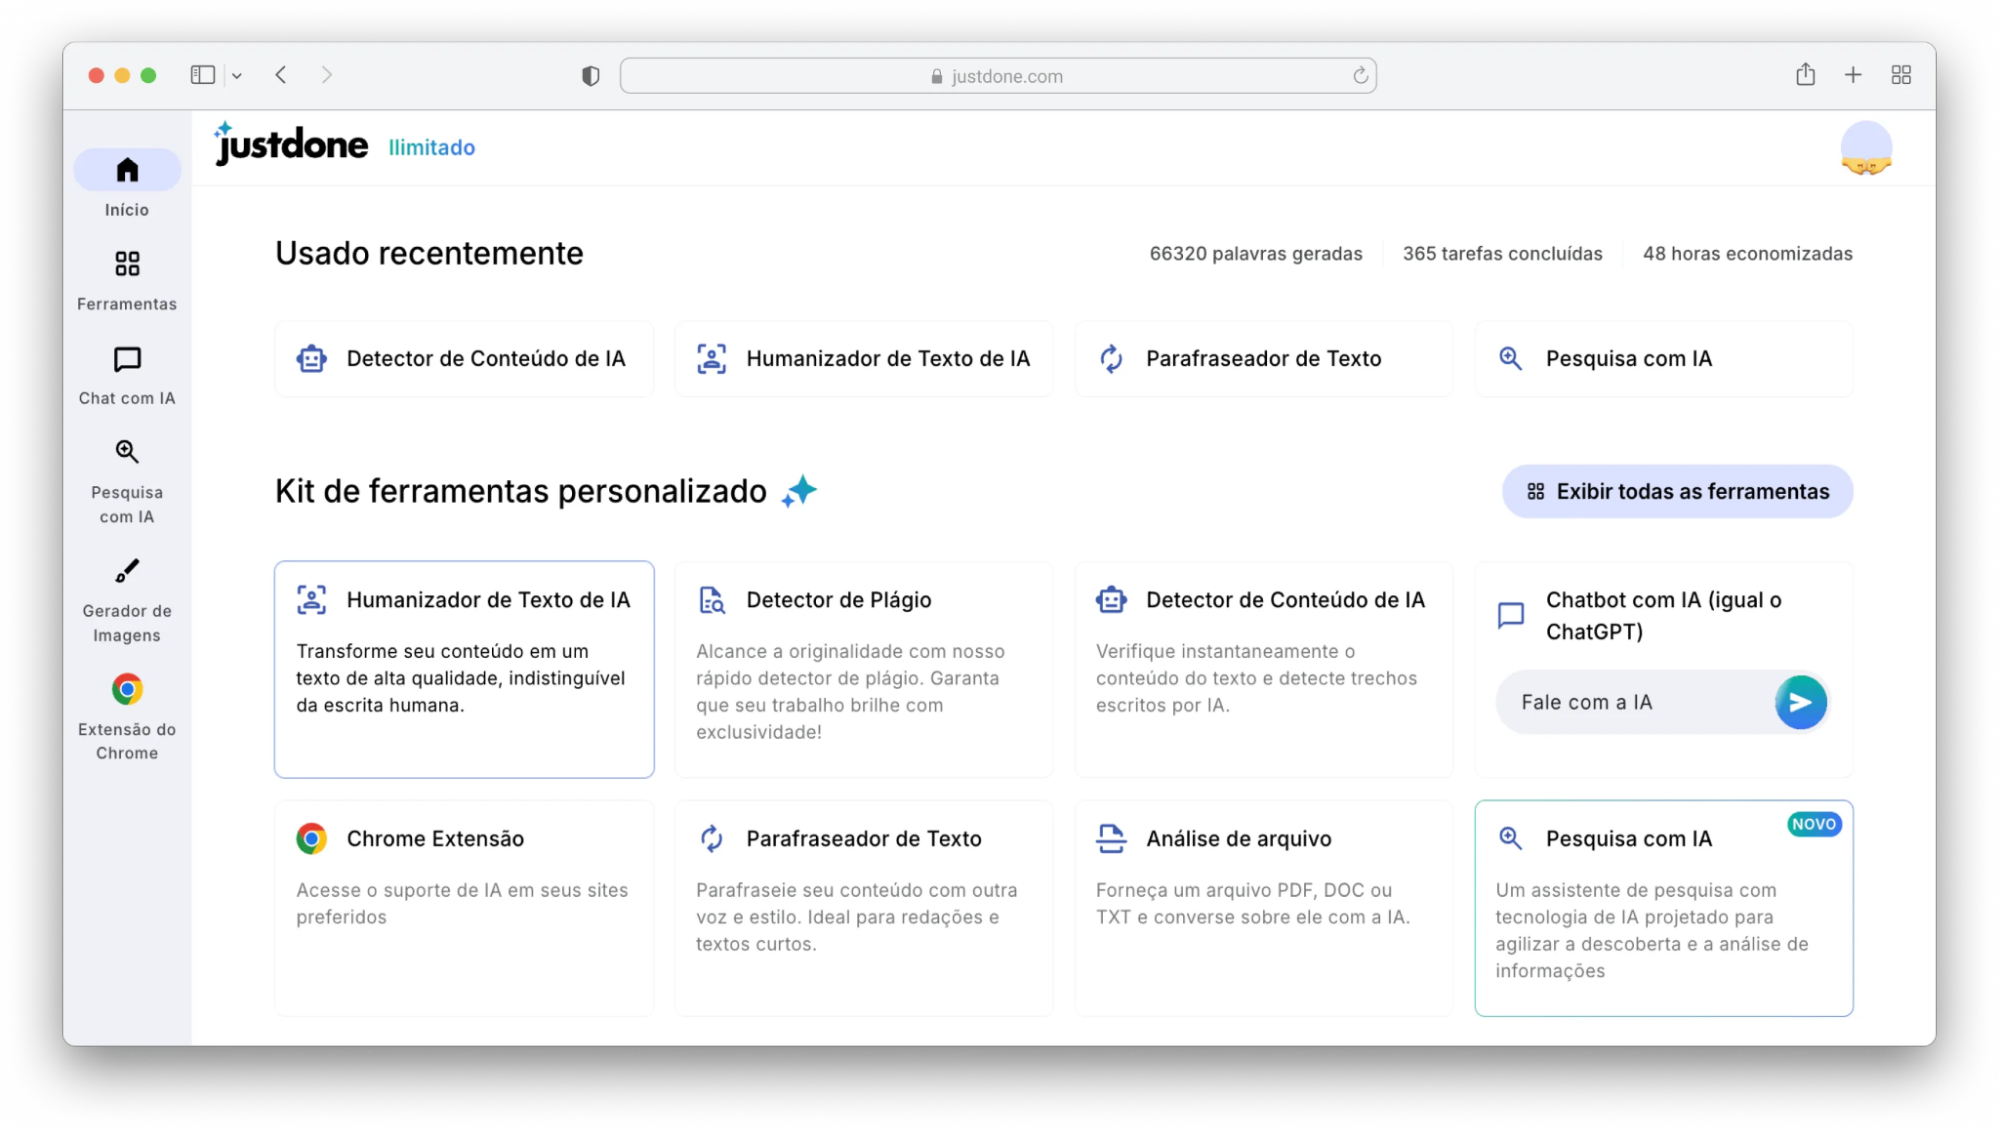Screen dimensions: 1999x1130
Task: Reload the page using the refresh icon
Action: point(1360,76)
